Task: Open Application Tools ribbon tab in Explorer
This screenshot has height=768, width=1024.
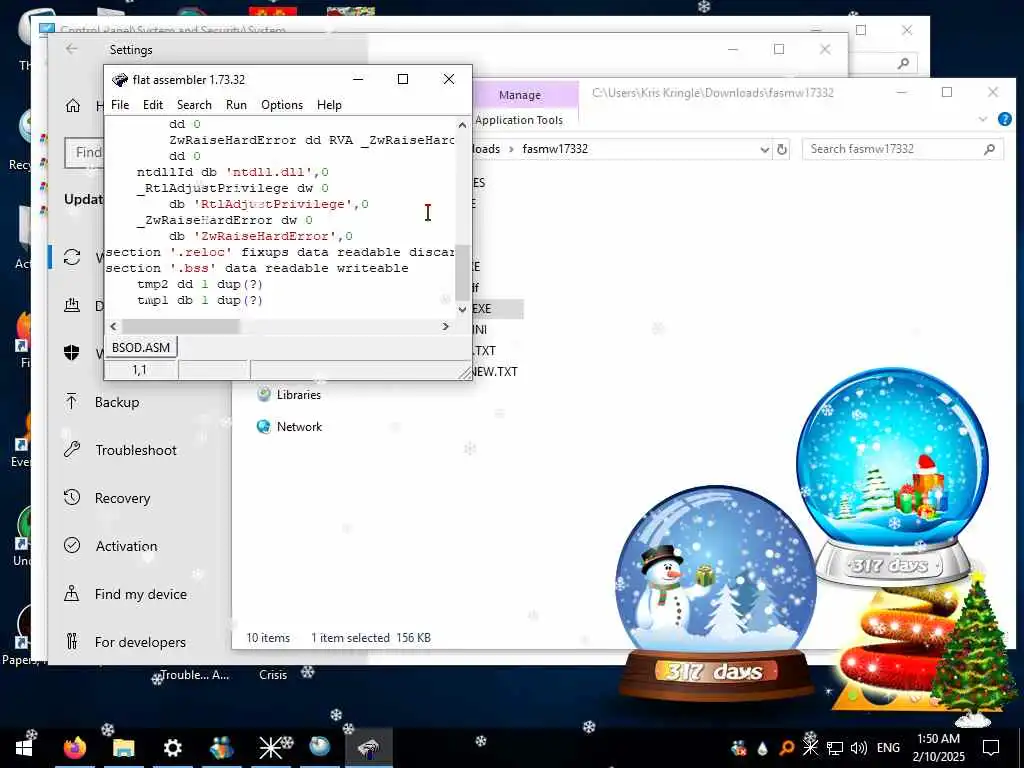Action: (519, 120)
